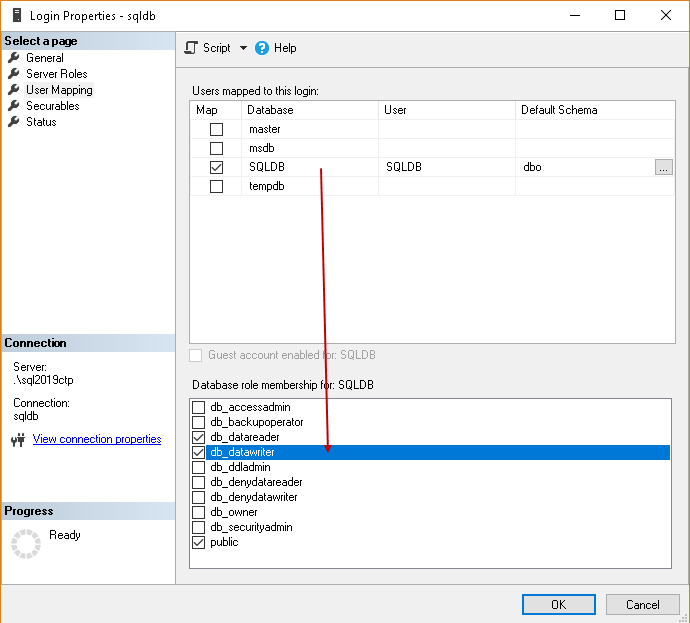Click the progress spinner icon
Screen dimensions: 690x623
(x=26, y=544)
